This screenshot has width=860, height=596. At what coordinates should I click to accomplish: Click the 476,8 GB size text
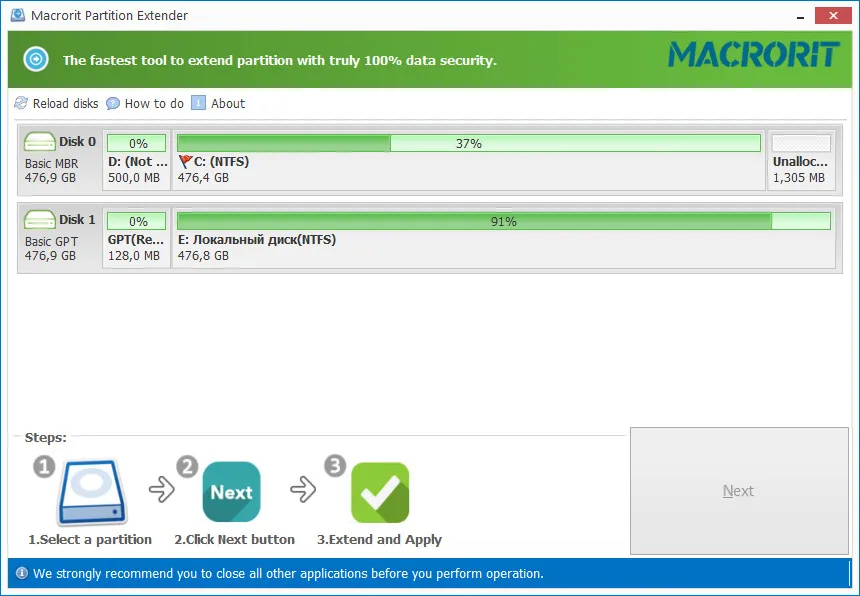pos(203,256)
